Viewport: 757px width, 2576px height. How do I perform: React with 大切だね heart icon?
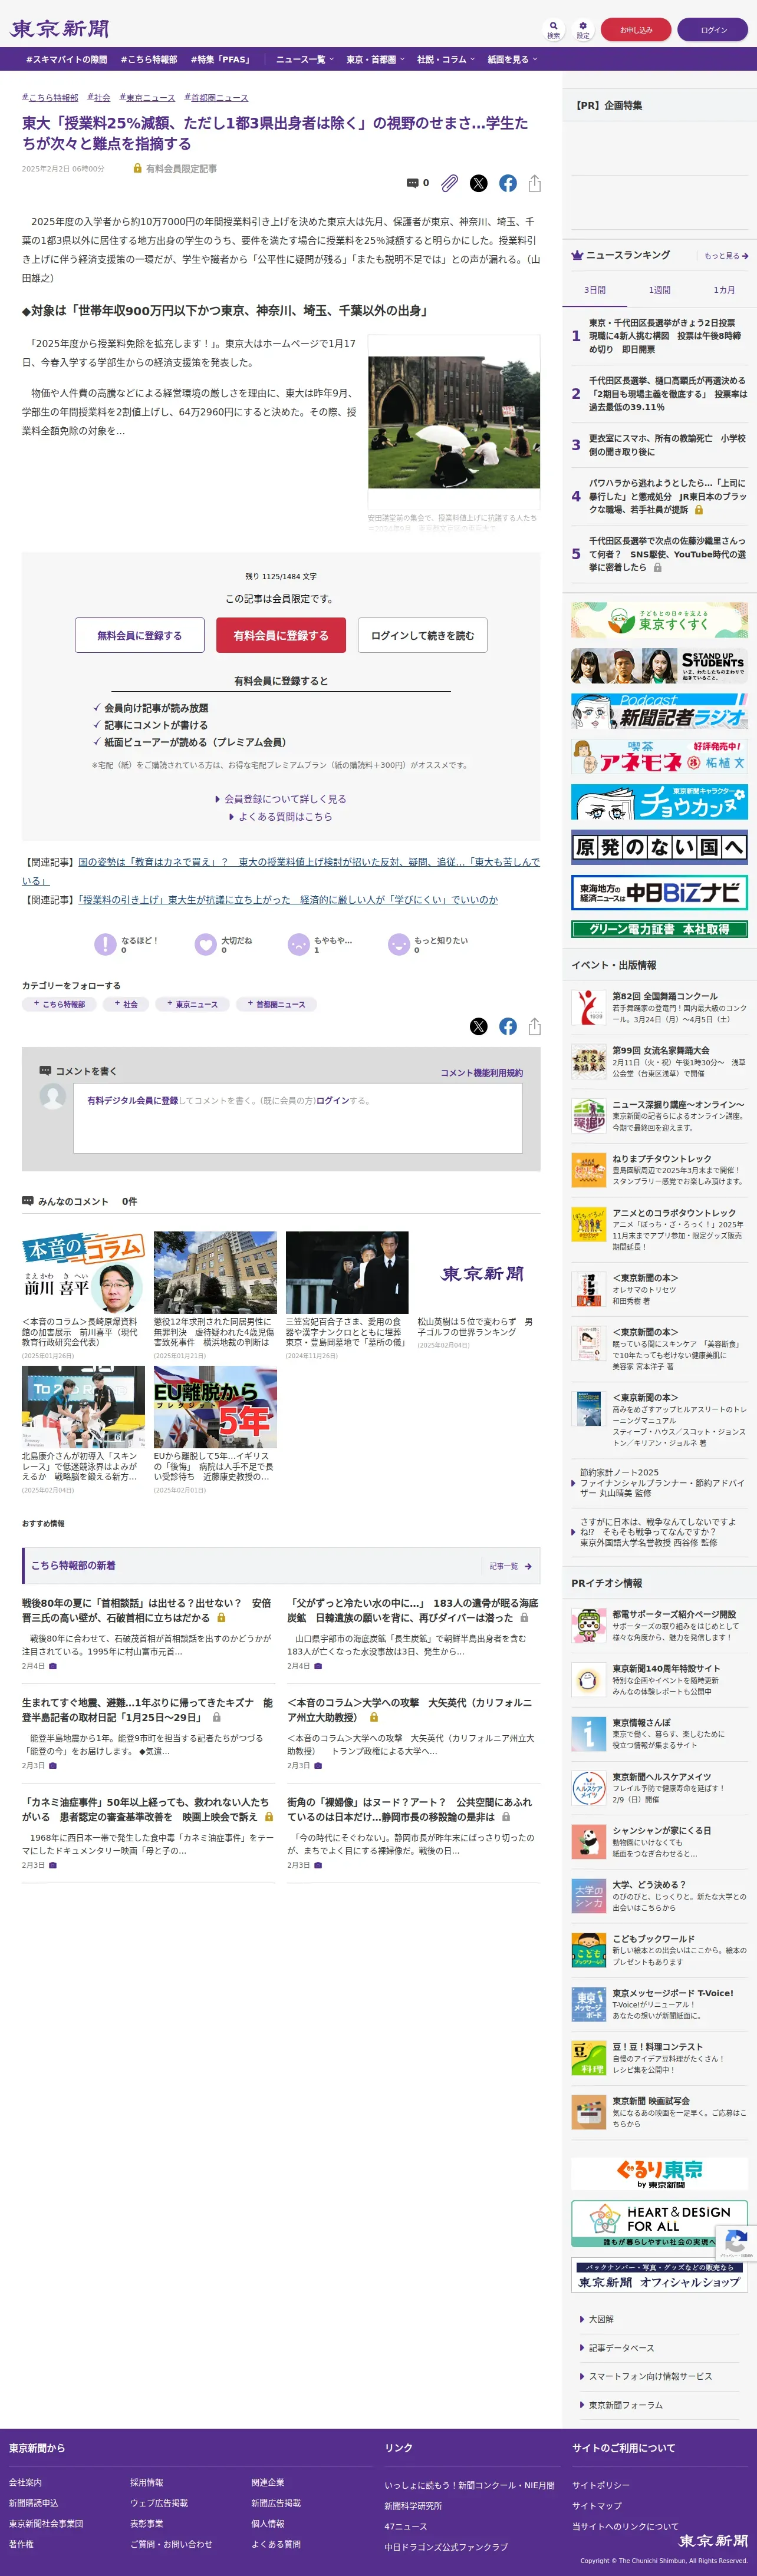[205, 944]
